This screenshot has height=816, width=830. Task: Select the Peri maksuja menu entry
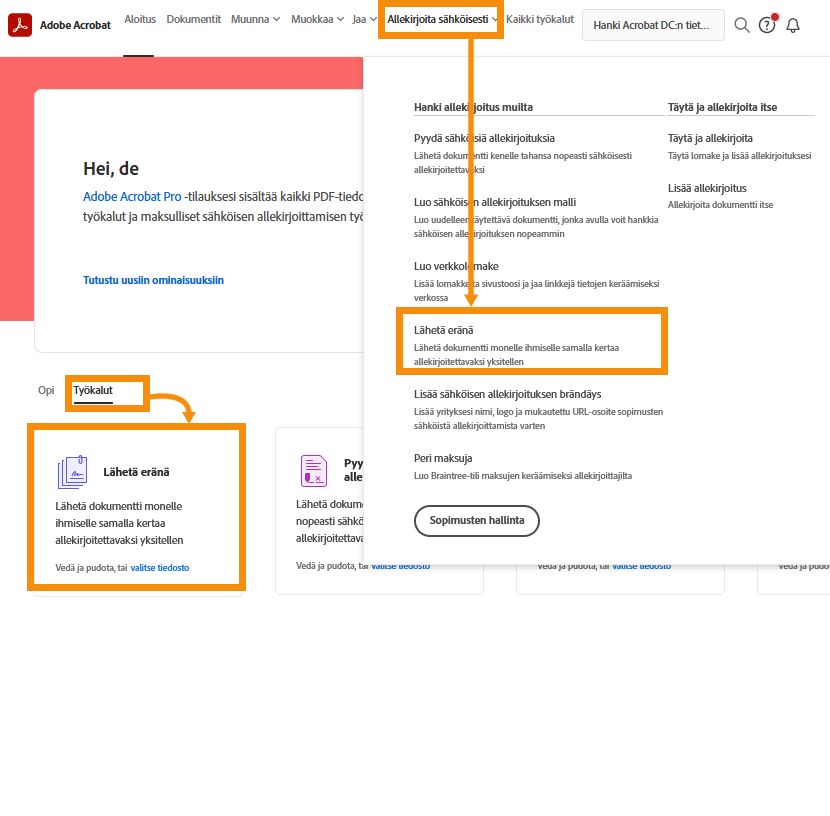coord(443,459)
